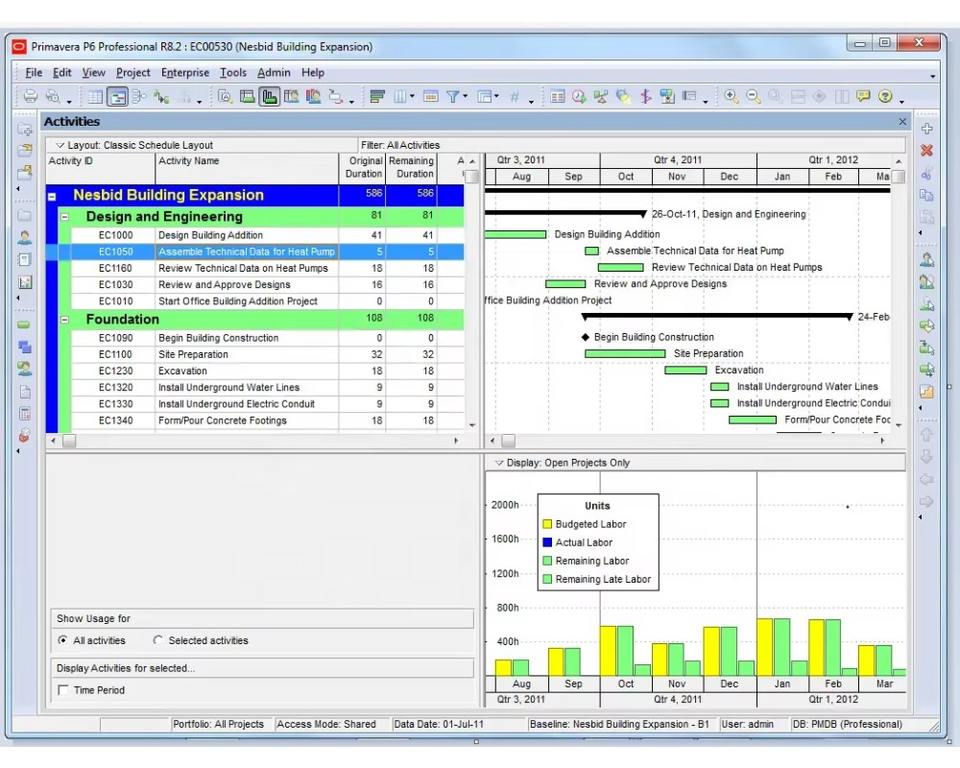The image size is (960, 768).
Task: Enable the Time Period checkbox
Action: (62, 690)
